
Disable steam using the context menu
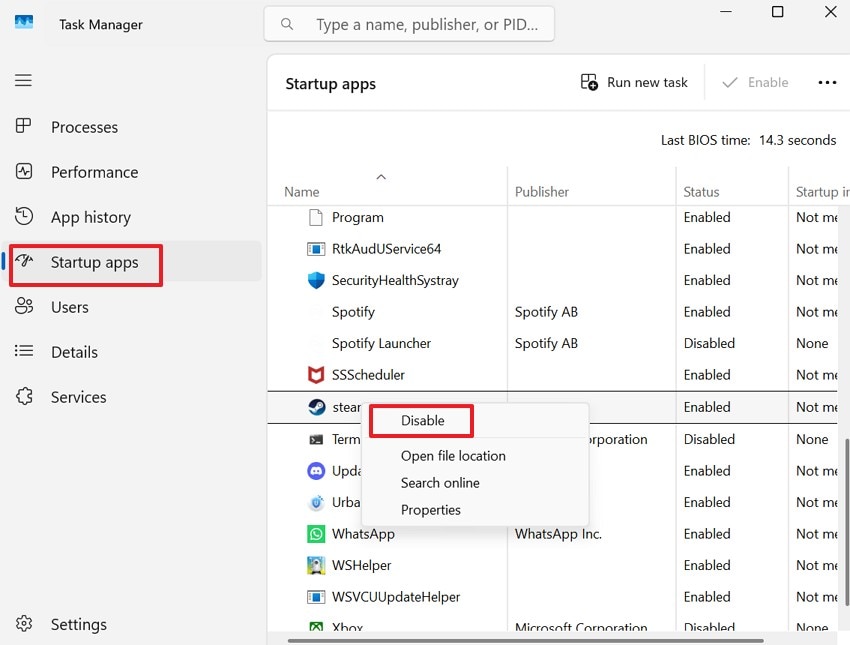(420, 422)
